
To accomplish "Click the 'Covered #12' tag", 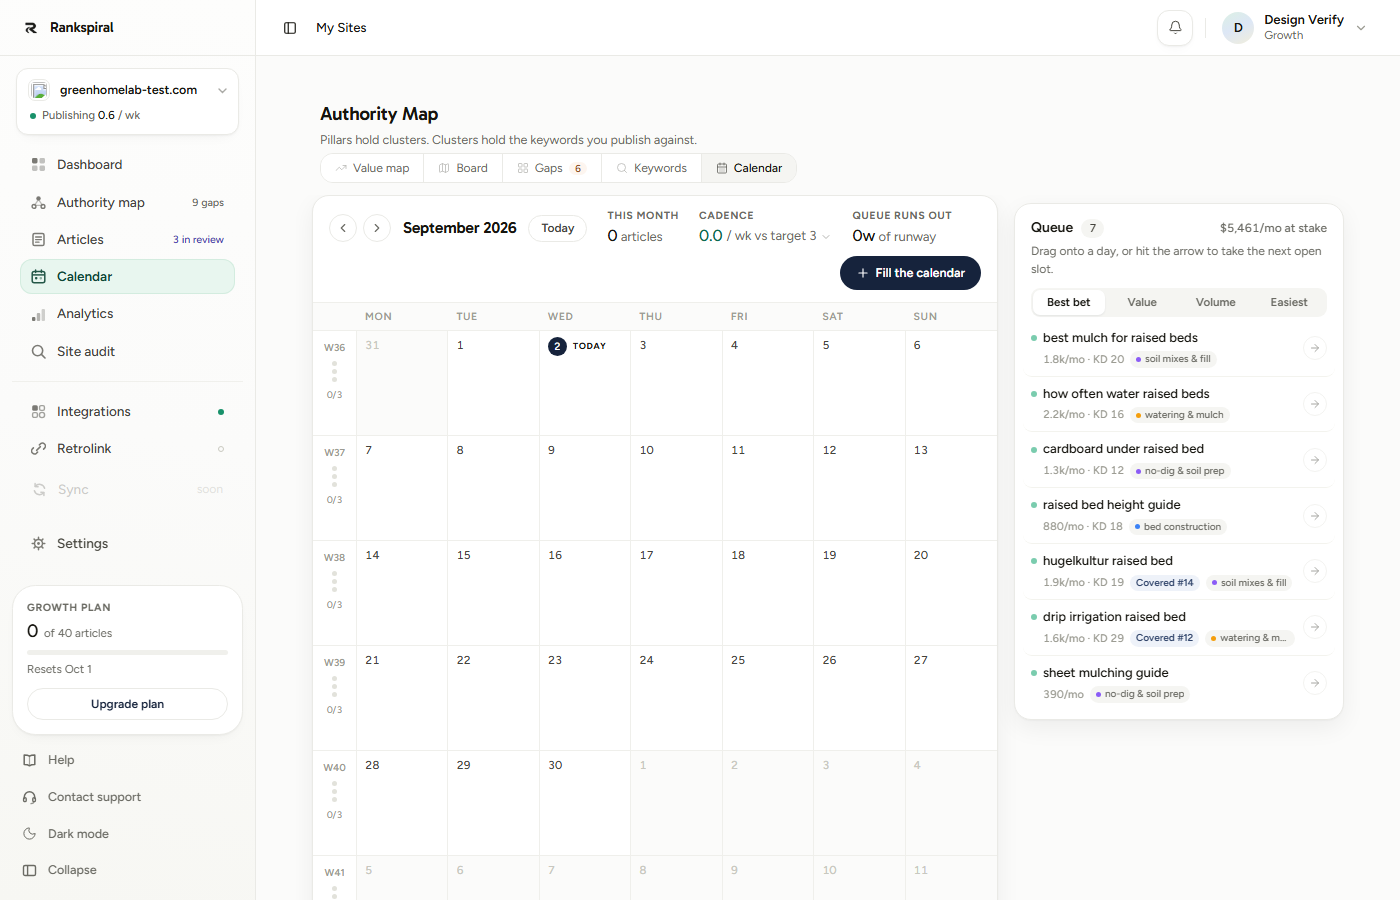I will tap(1164, 638).
